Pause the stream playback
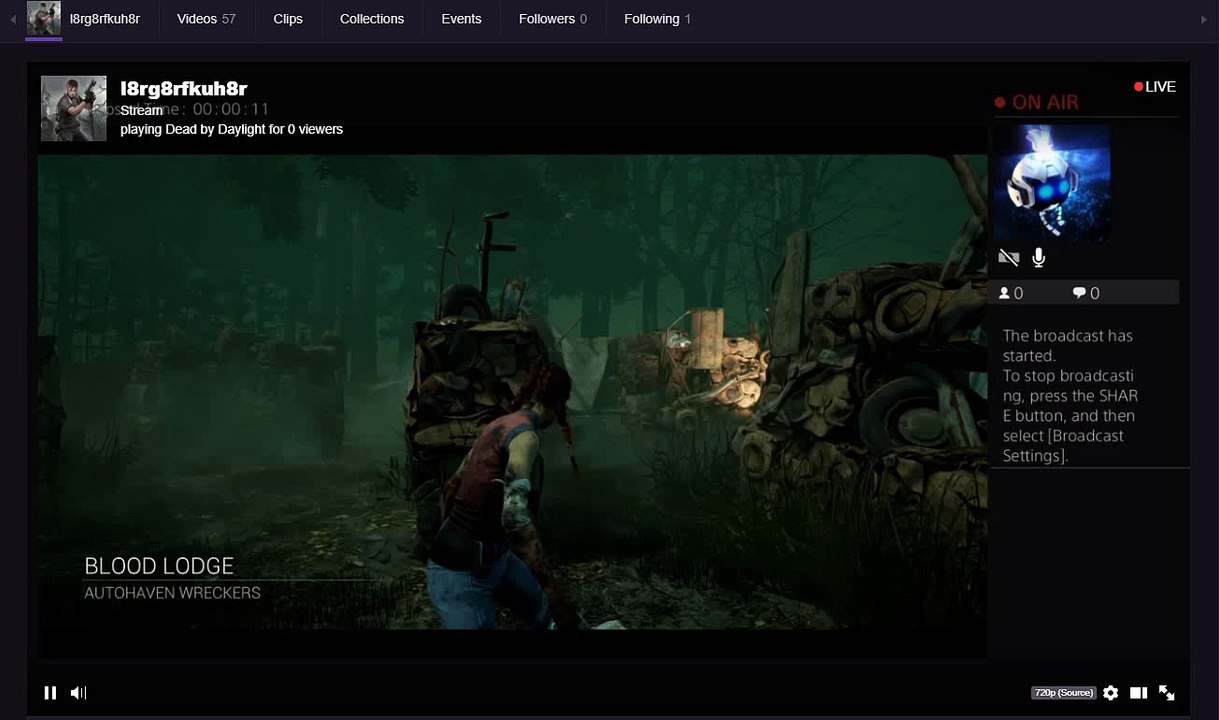This screenshot has height=720, width=1219. 50,692
